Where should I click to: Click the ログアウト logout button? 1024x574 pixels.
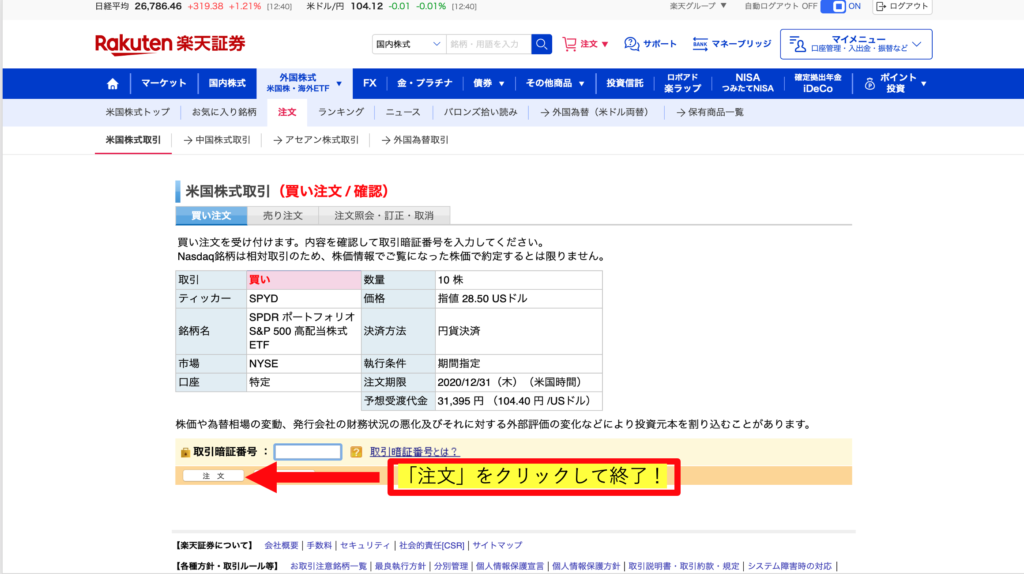pyautogui.click(x=902, y=7)
